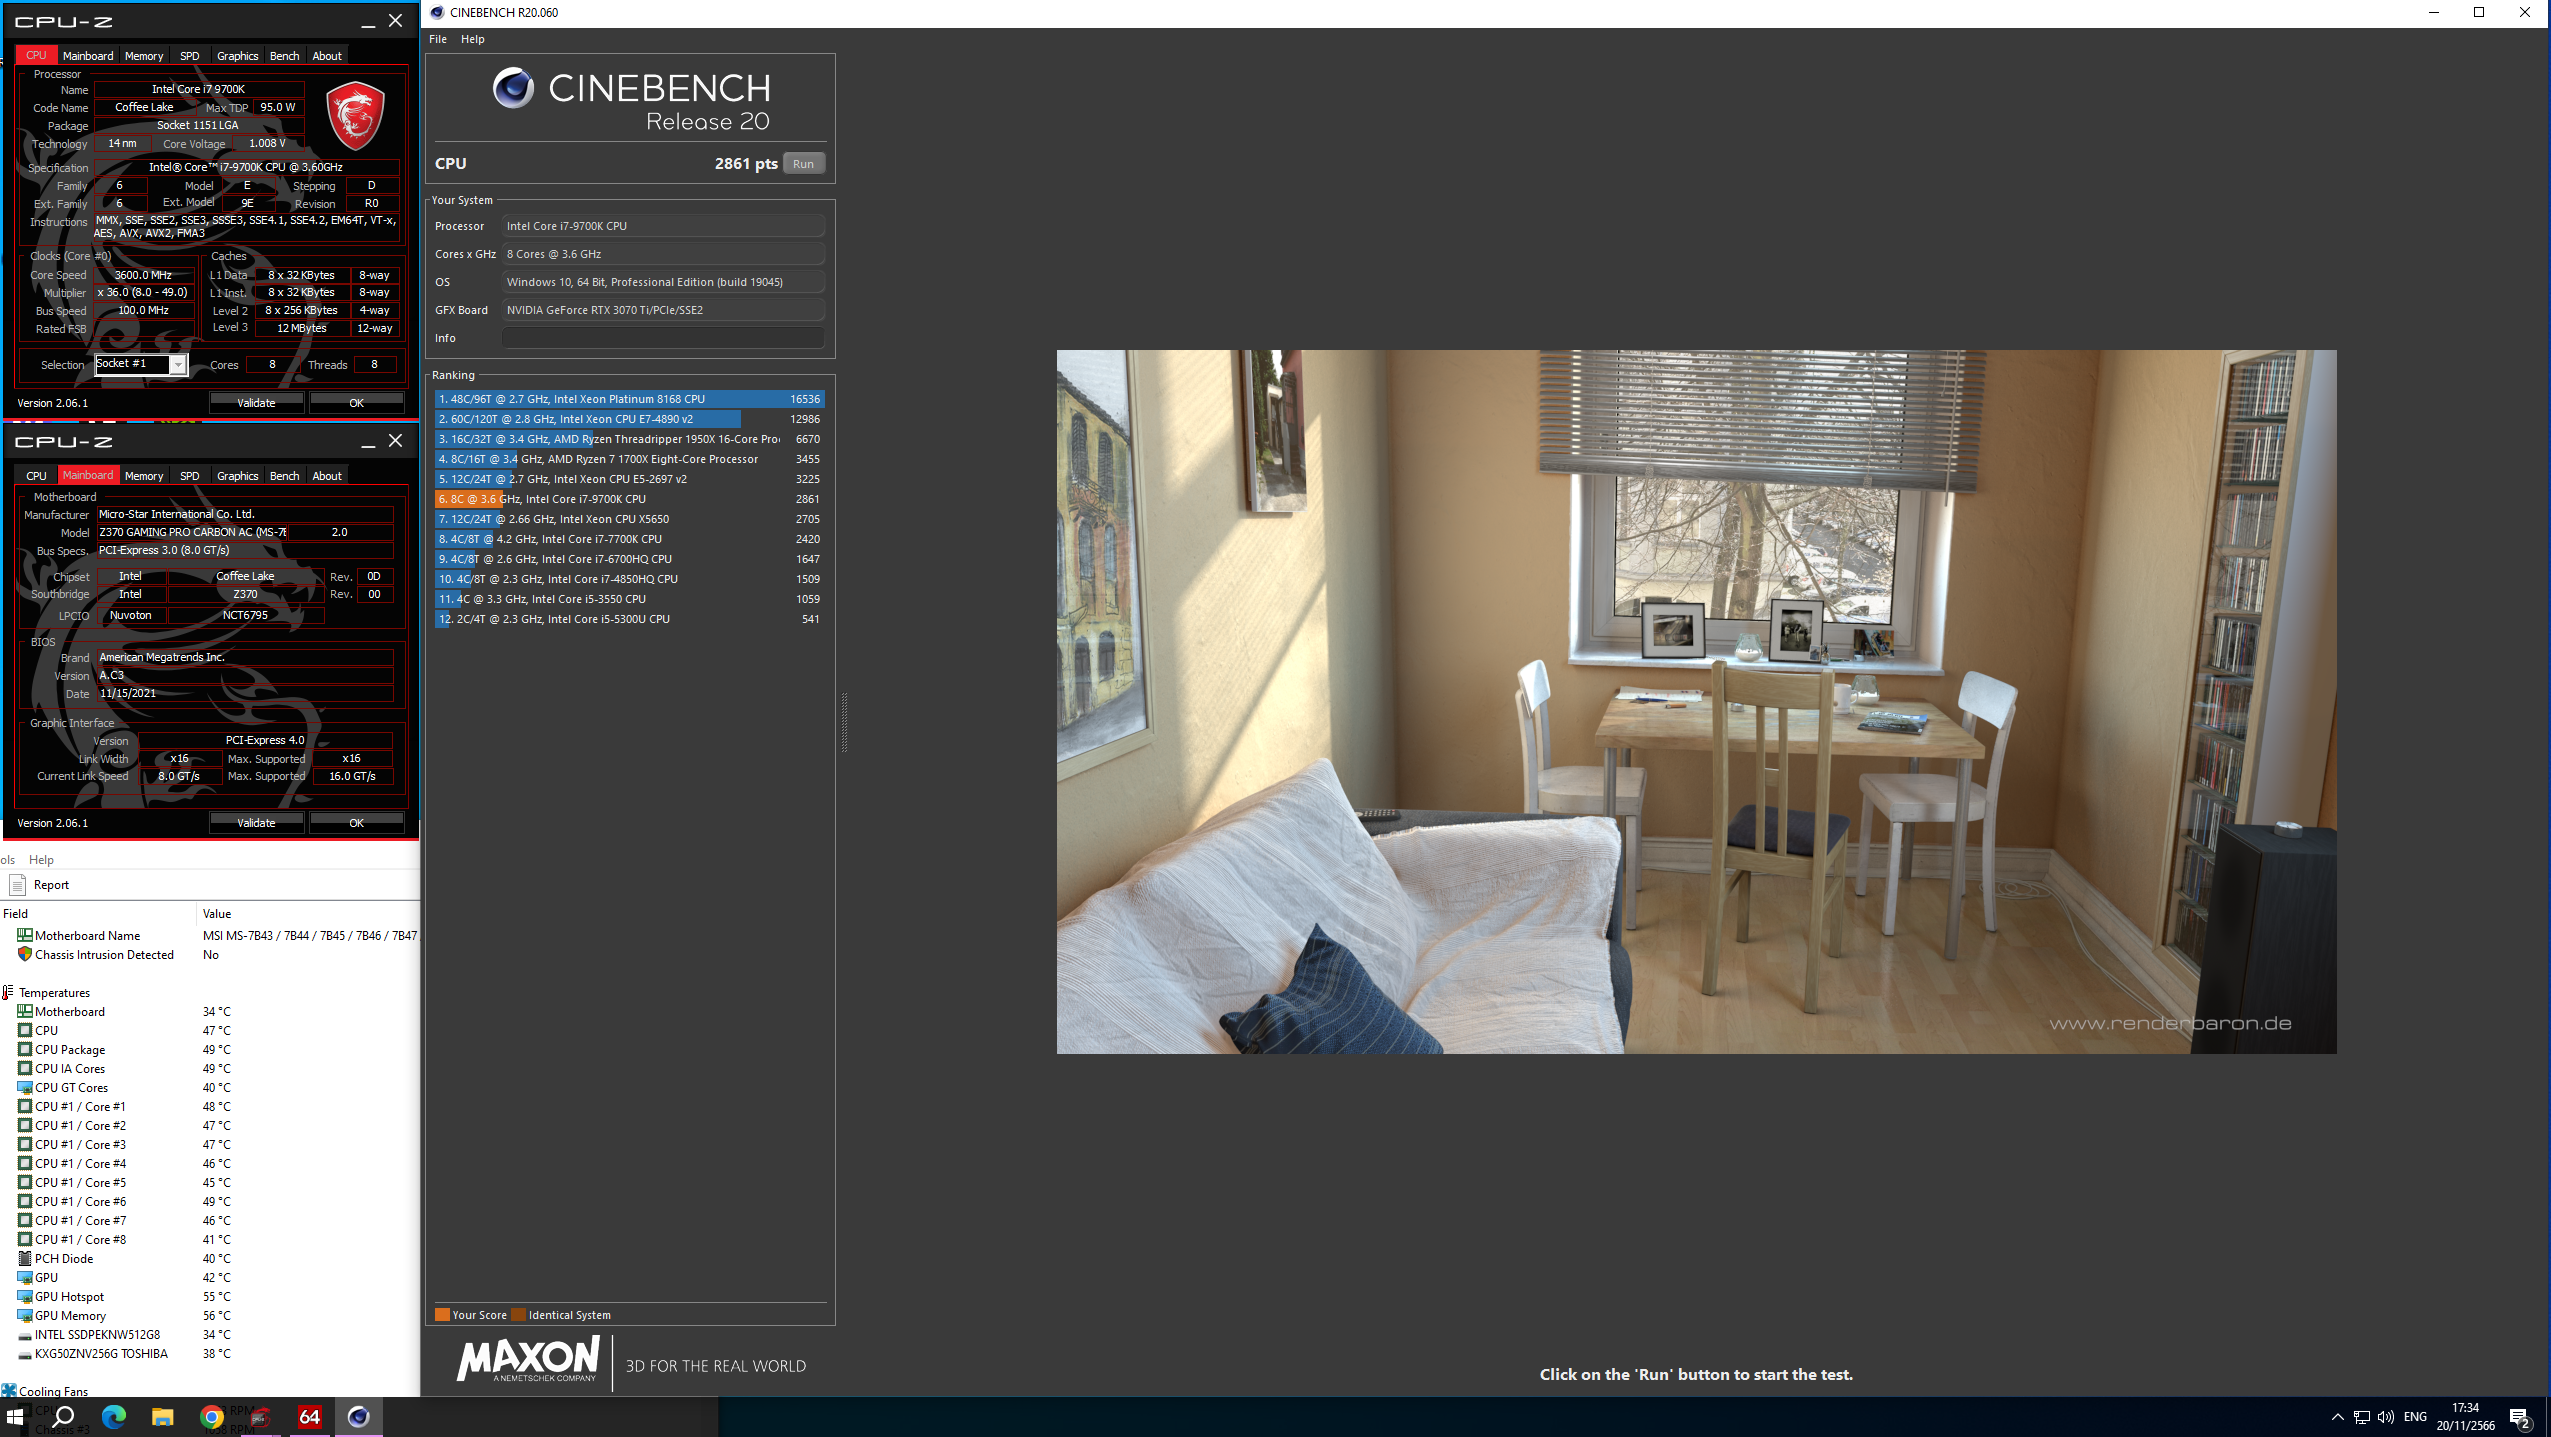Click the Cinebench taskbar icon

(358, 1416)
